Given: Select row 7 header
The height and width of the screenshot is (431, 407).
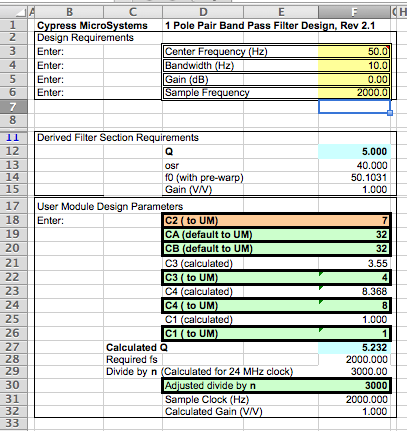Looking at the screenshot, I should [x=13, y=107].
